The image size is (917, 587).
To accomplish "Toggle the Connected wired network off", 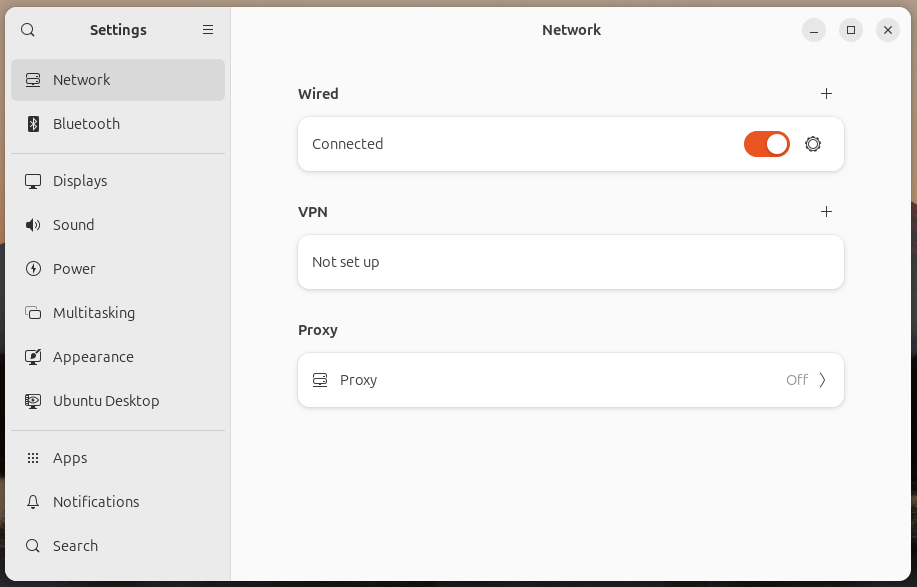I will pos(766,144).
